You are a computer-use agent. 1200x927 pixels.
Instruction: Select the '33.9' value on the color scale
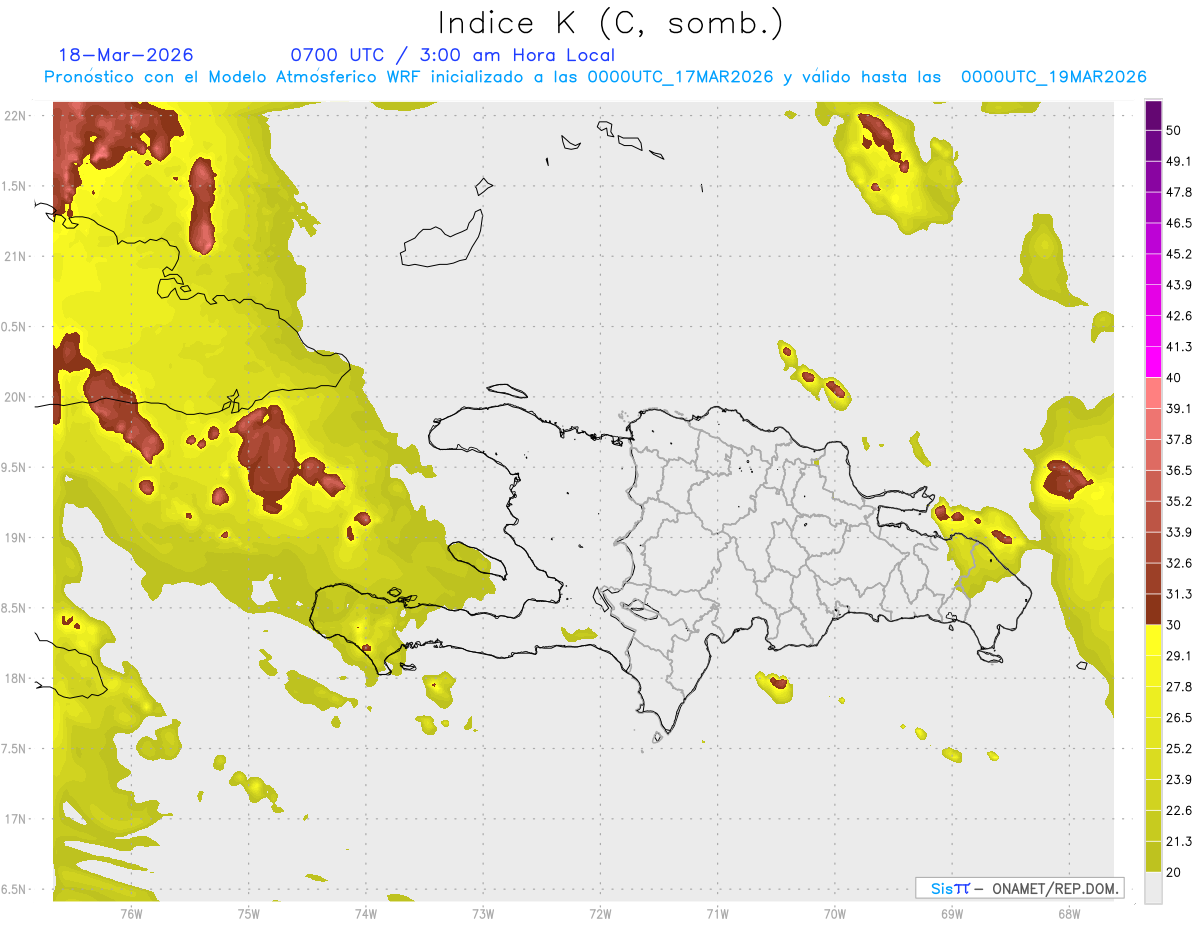1179,533
